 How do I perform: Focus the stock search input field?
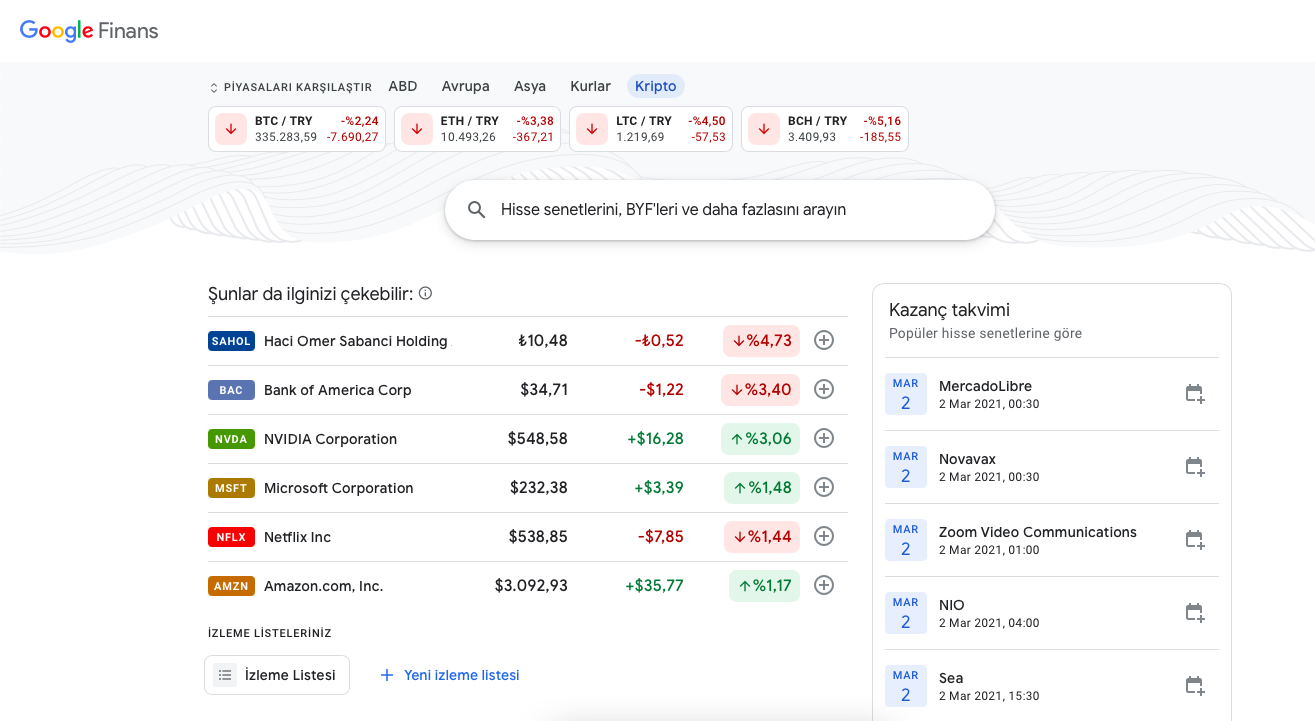720,210
